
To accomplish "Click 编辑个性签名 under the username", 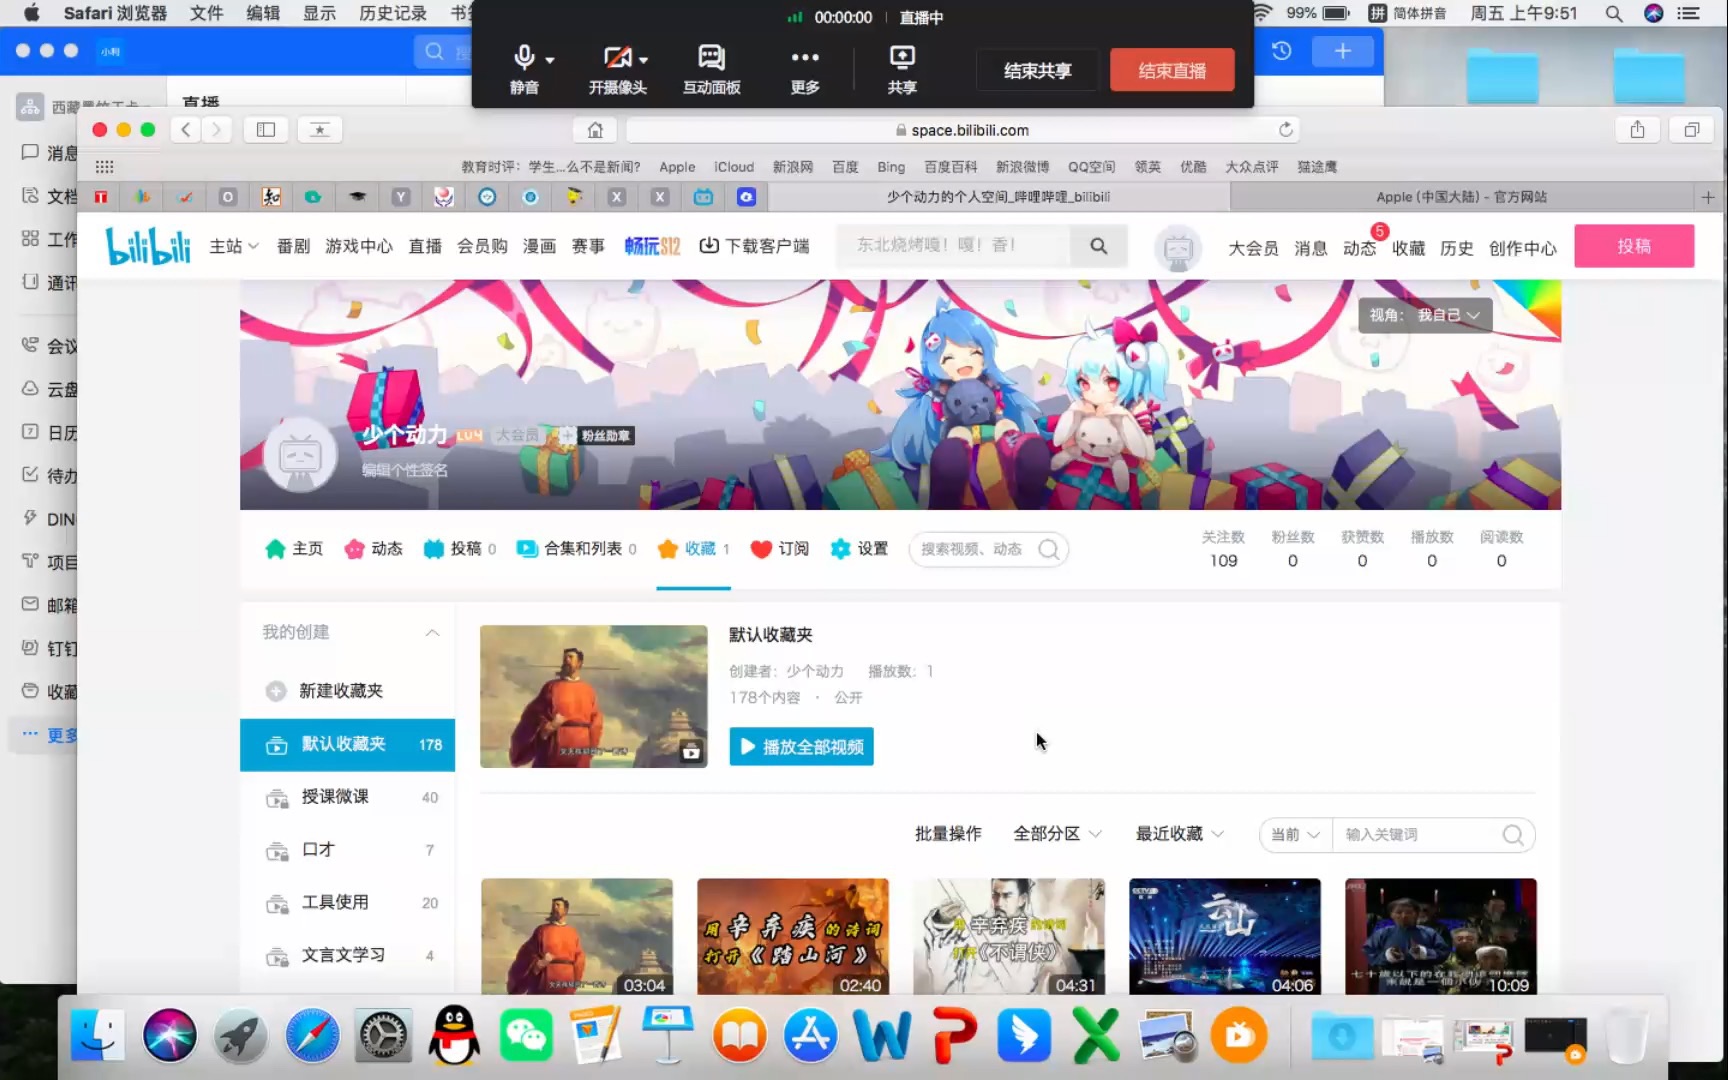I will pos(405,470).
